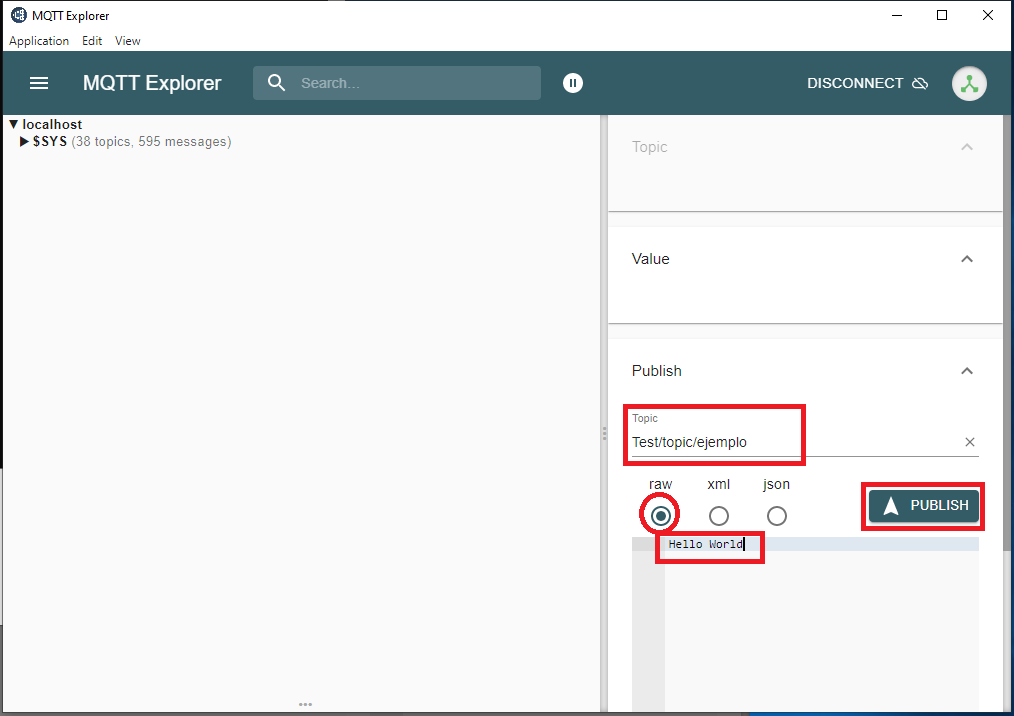The height and width of the screenshot is (716, 1014).
Task: Open the green connection avatar icon
Action: click(x=969, y=83)
